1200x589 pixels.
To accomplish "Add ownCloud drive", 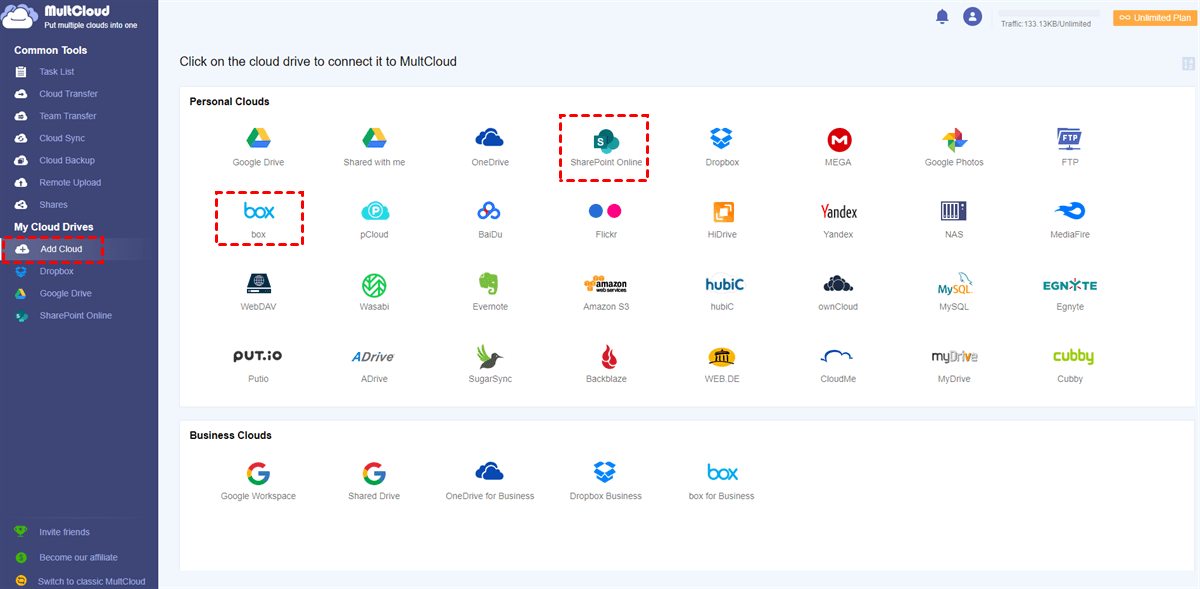I will (838, 291).
